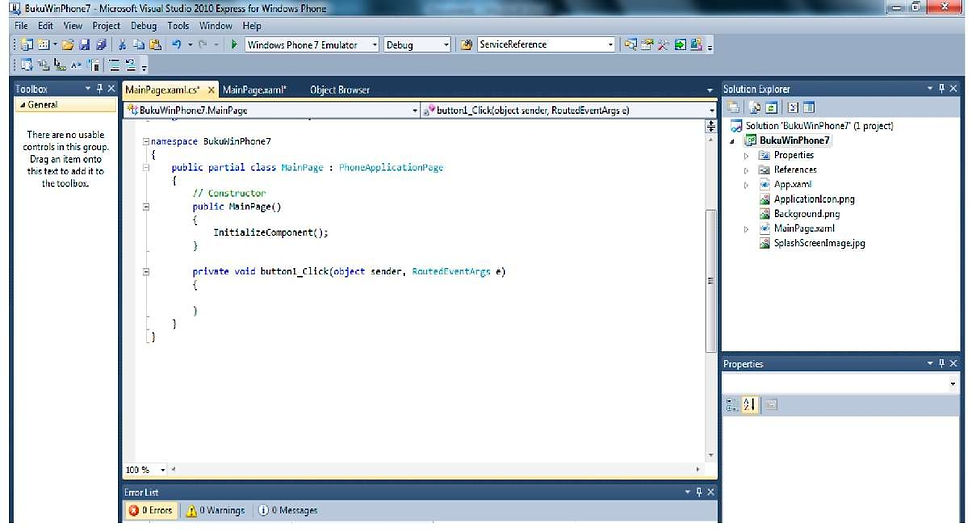Click the editor split bar above scrollbar
This screenshot has height=532, width=980.
tap(711, 126)
